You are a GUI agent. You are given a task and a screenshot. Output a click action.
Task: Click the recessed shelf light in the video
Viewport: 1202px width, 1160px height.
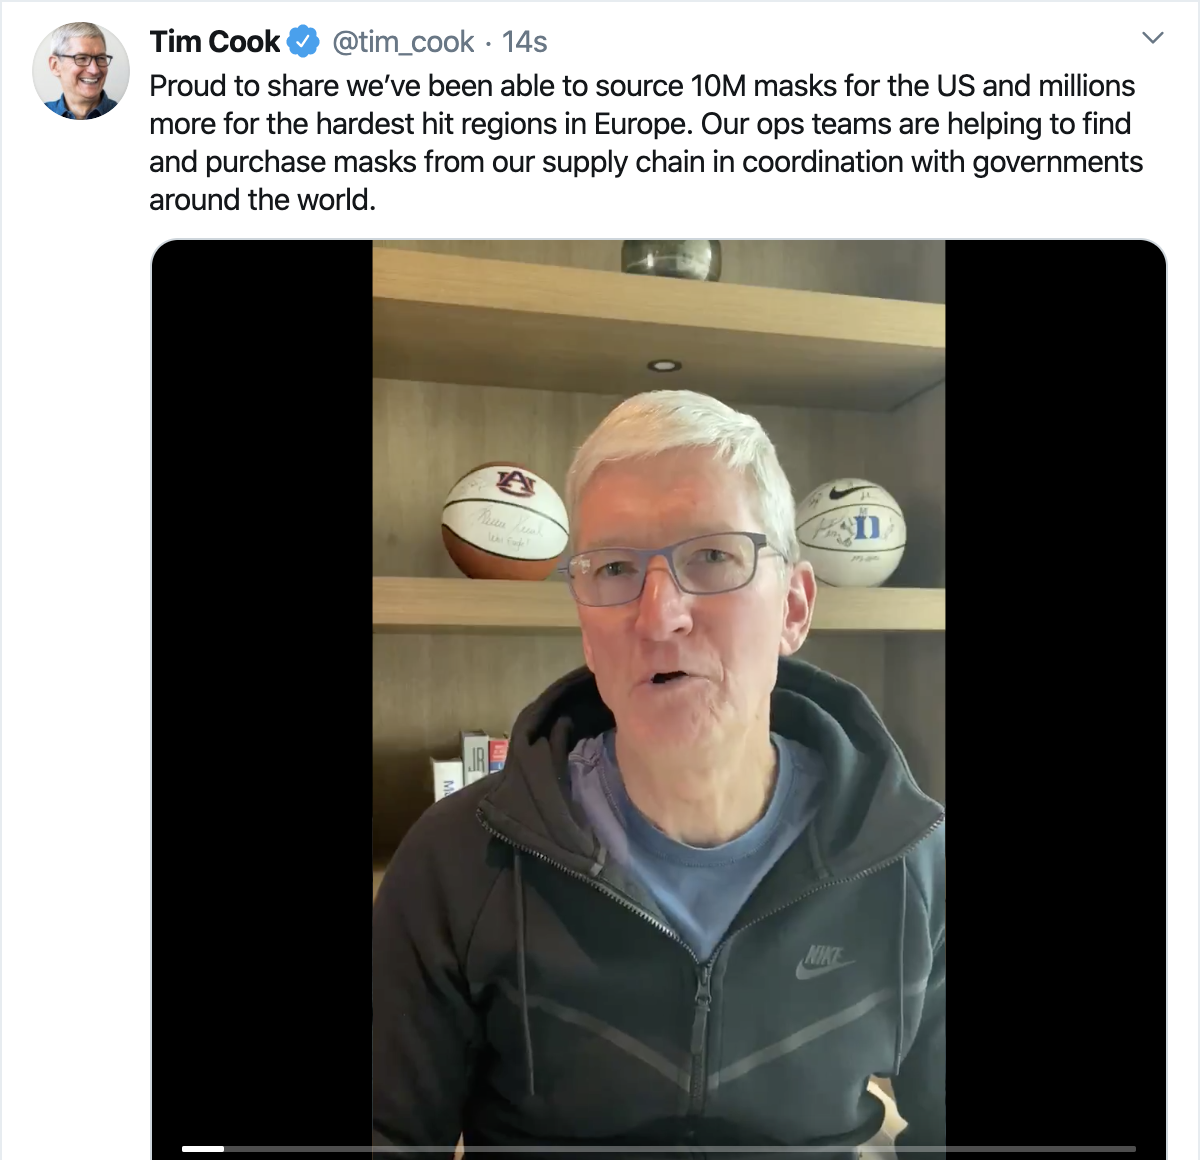[x=664, y=365]
